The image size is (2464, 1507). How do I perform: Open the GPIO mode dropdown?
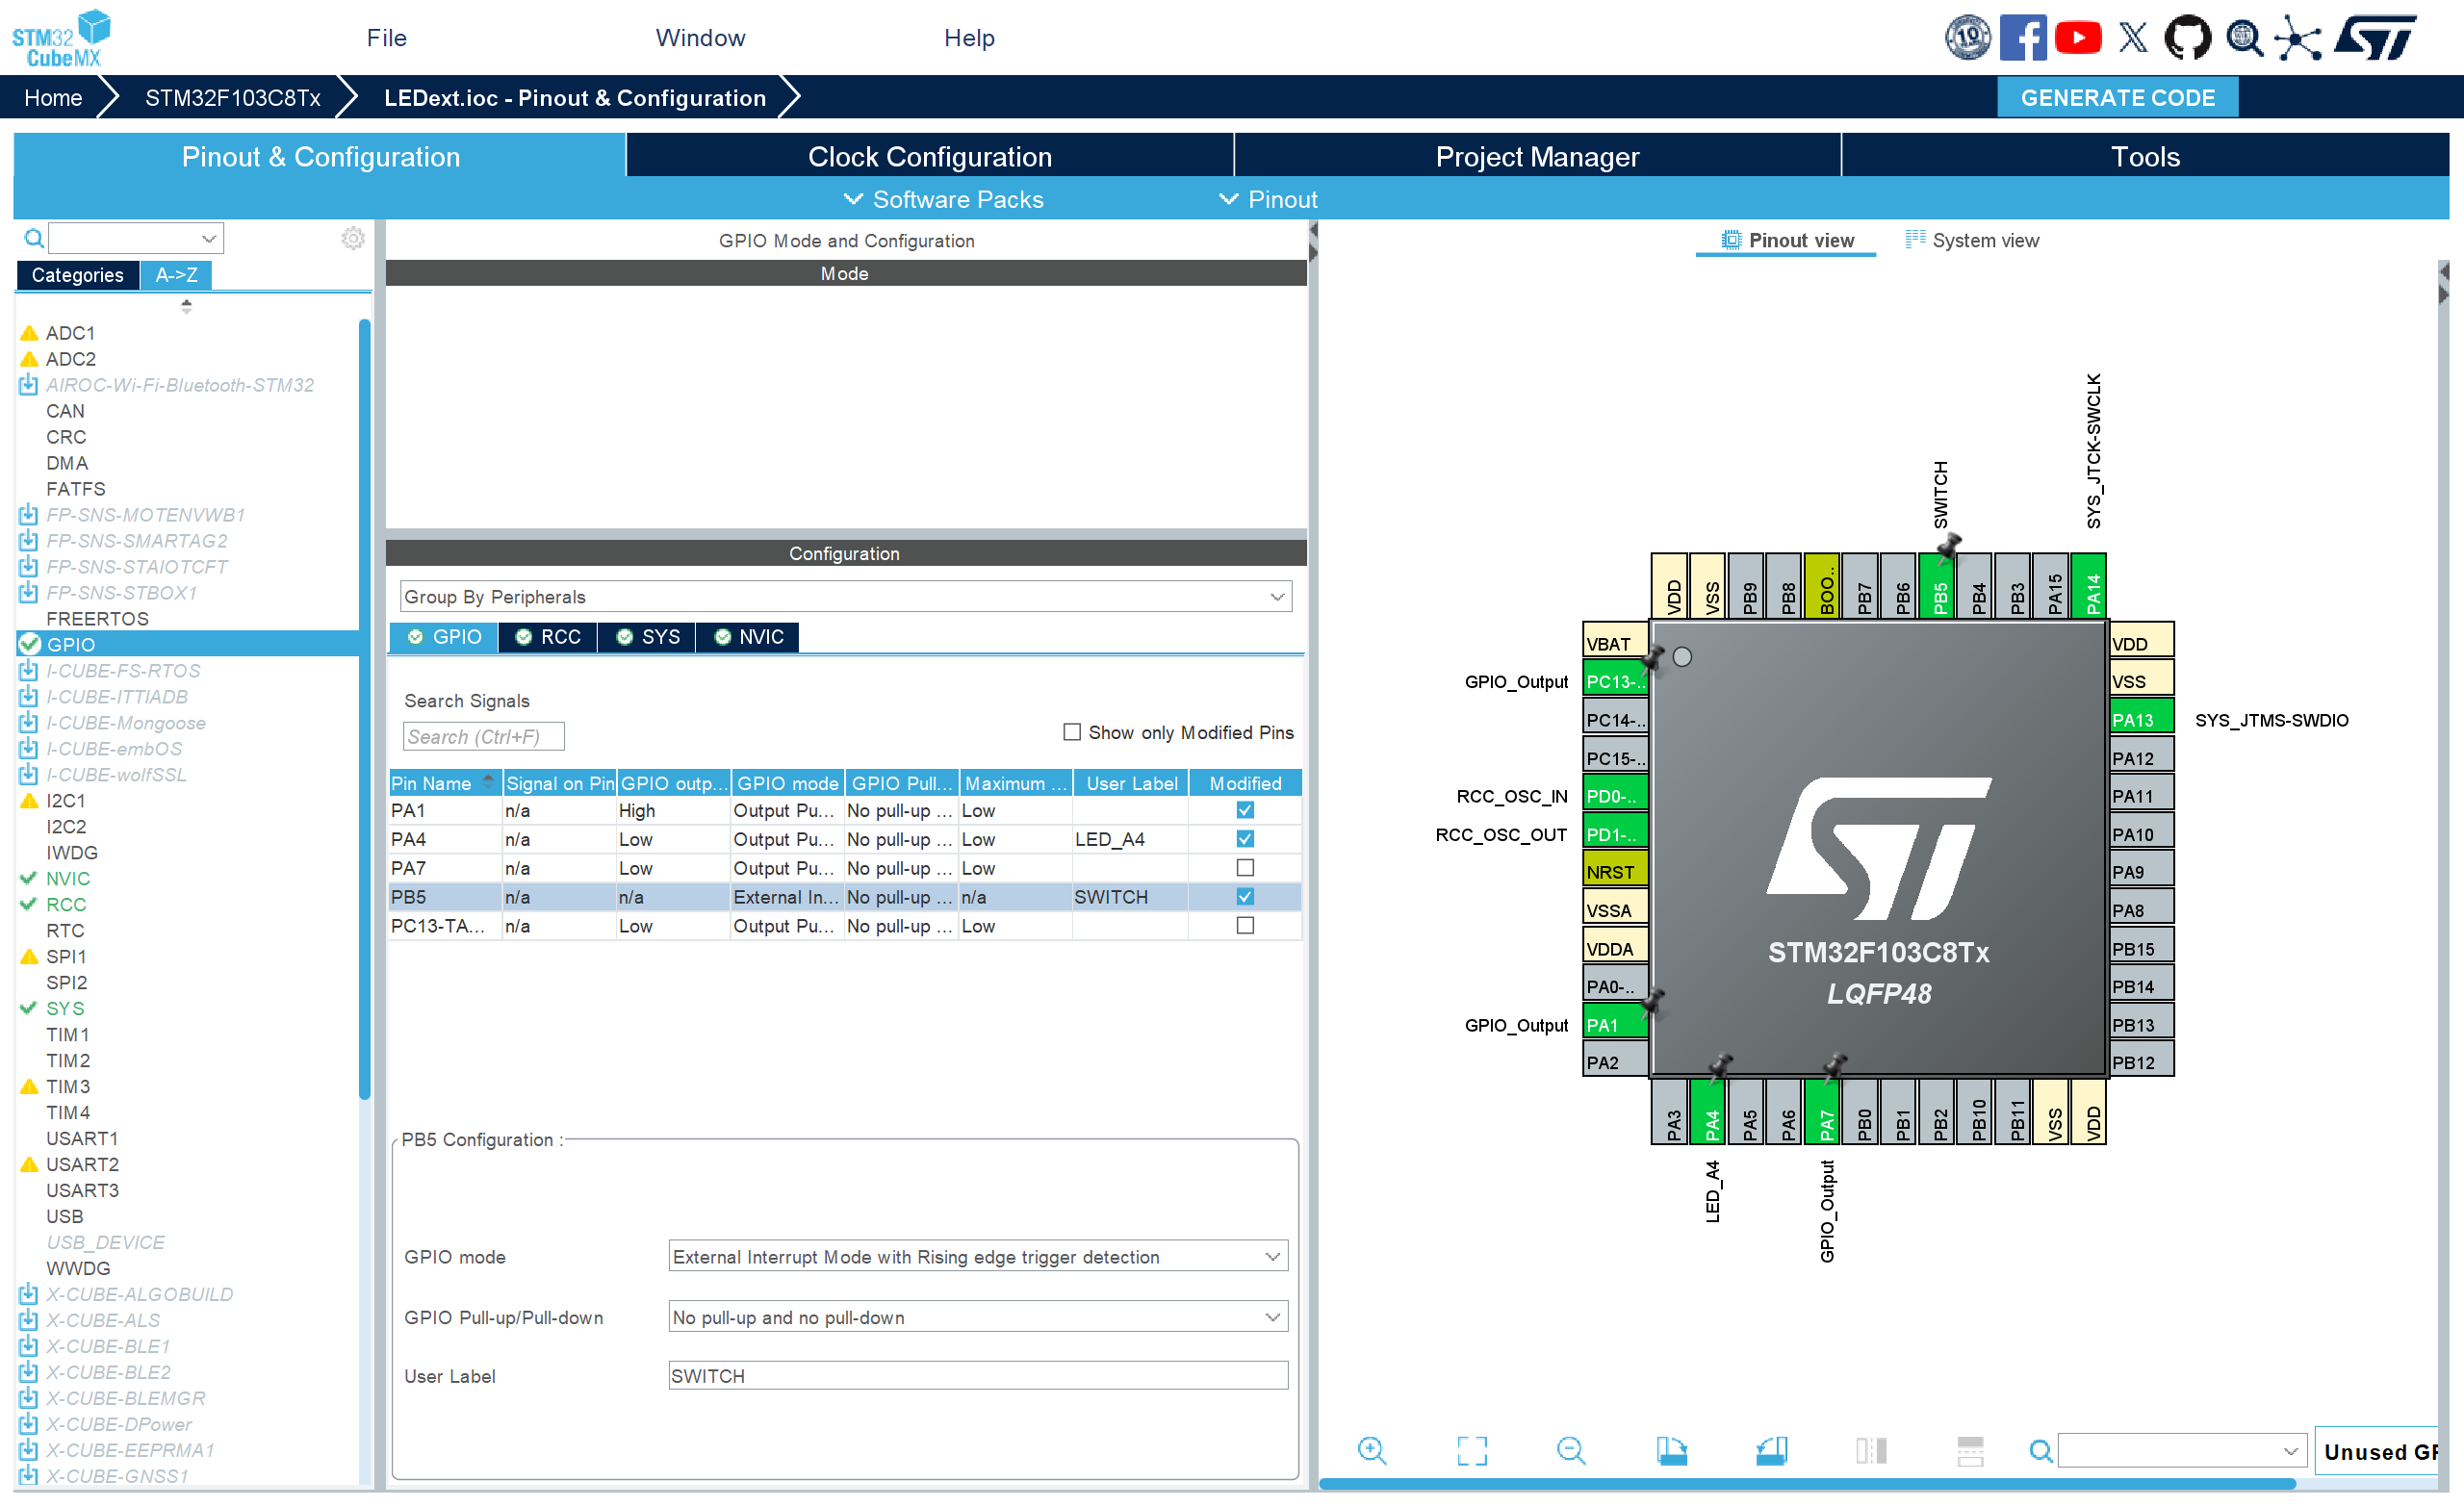click(978, 1257)
